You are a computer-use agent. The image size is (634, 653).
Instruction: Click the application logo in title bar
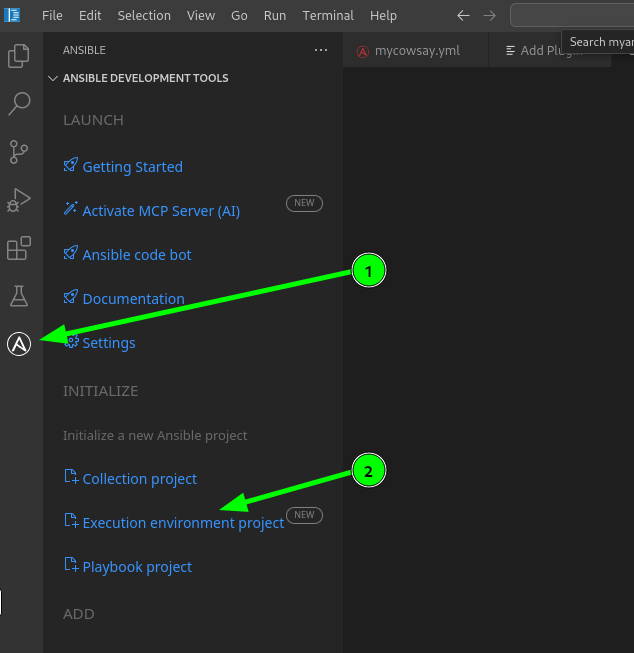(12, 15)
